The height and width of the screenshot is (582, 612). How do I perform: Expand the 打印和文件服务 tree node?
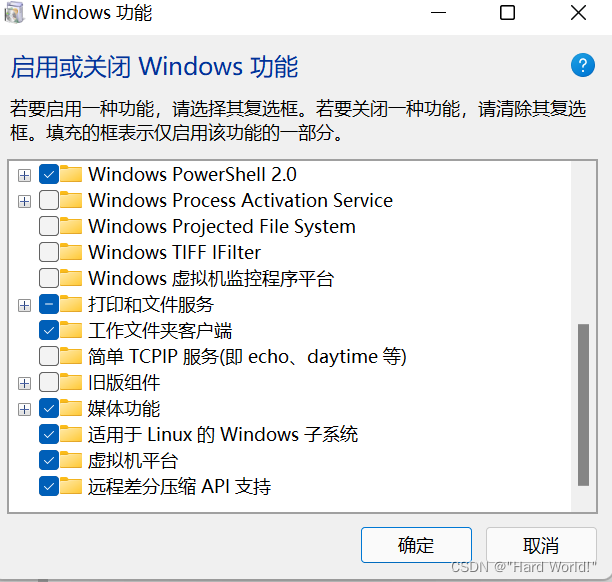click(x=25, y=304)
